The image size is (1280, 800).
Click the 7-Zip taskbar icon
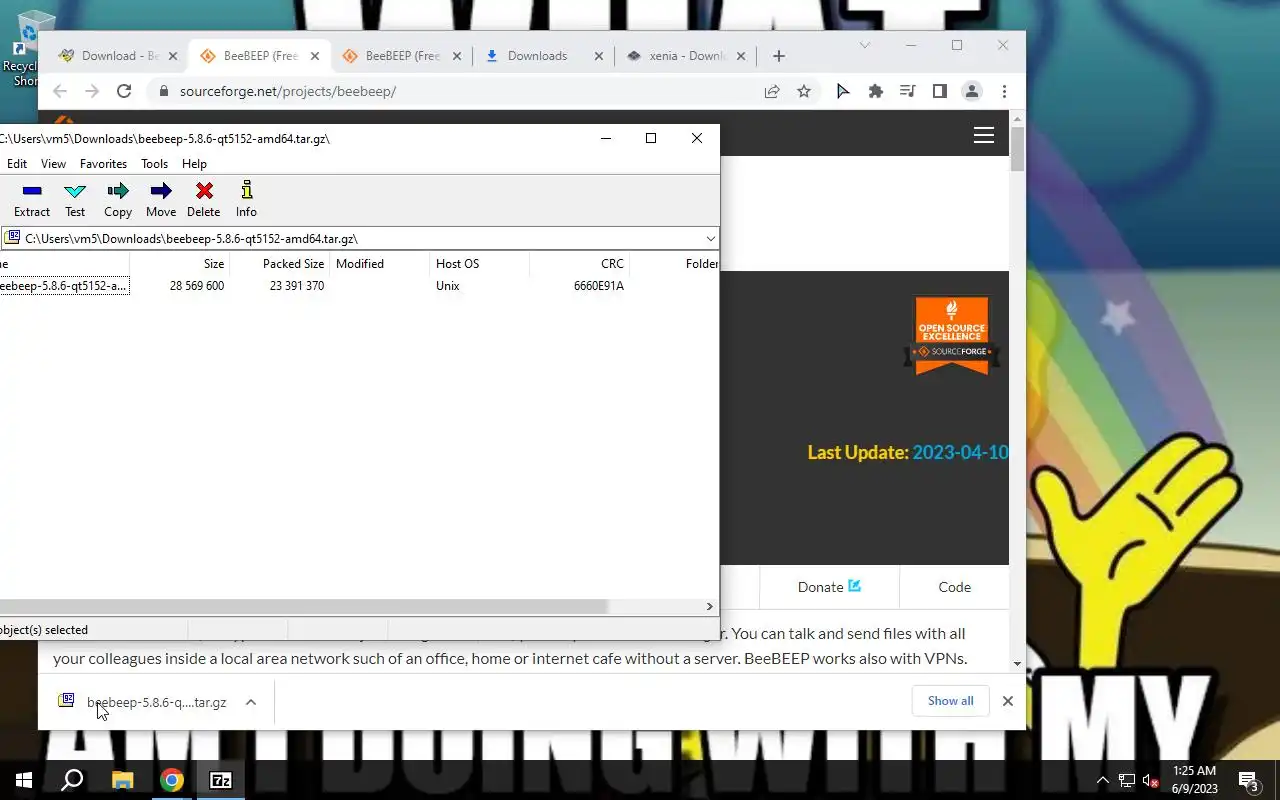221,780
